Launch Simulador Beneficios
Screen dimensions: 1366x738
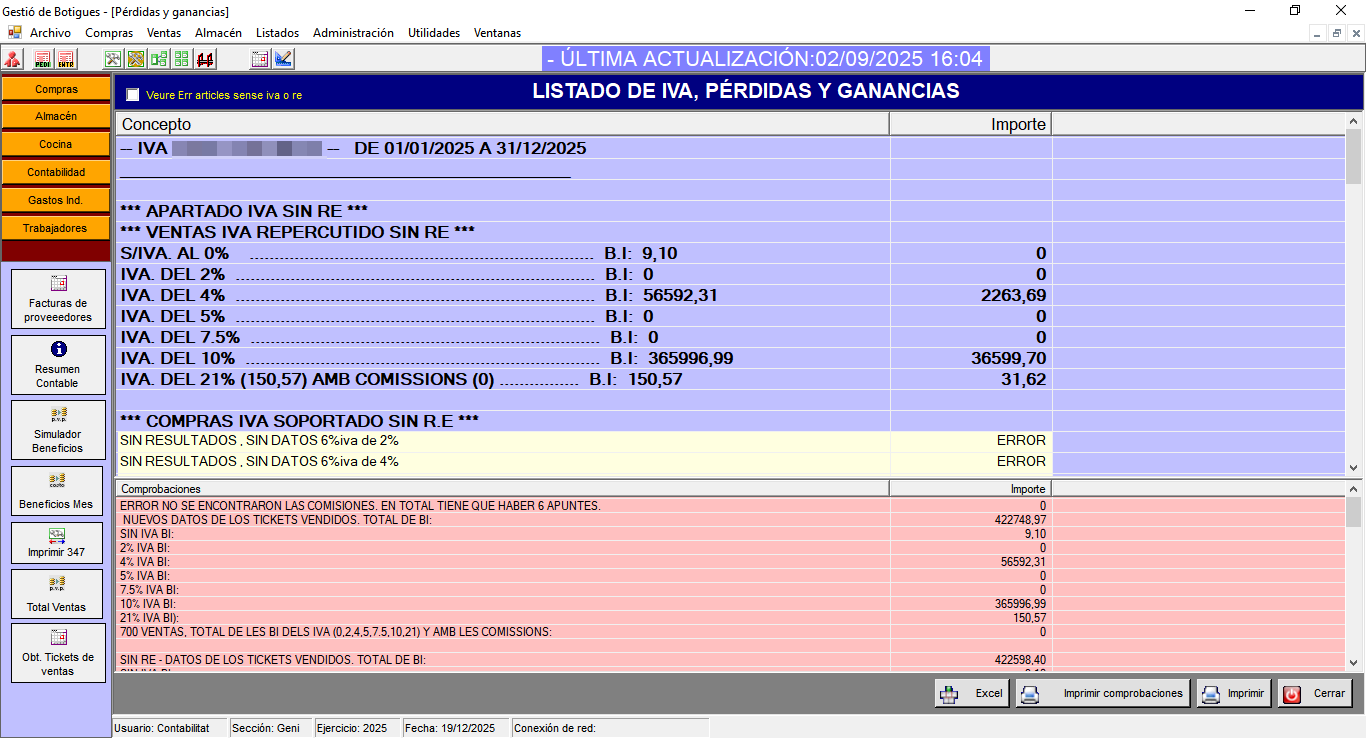pos(58,430)
